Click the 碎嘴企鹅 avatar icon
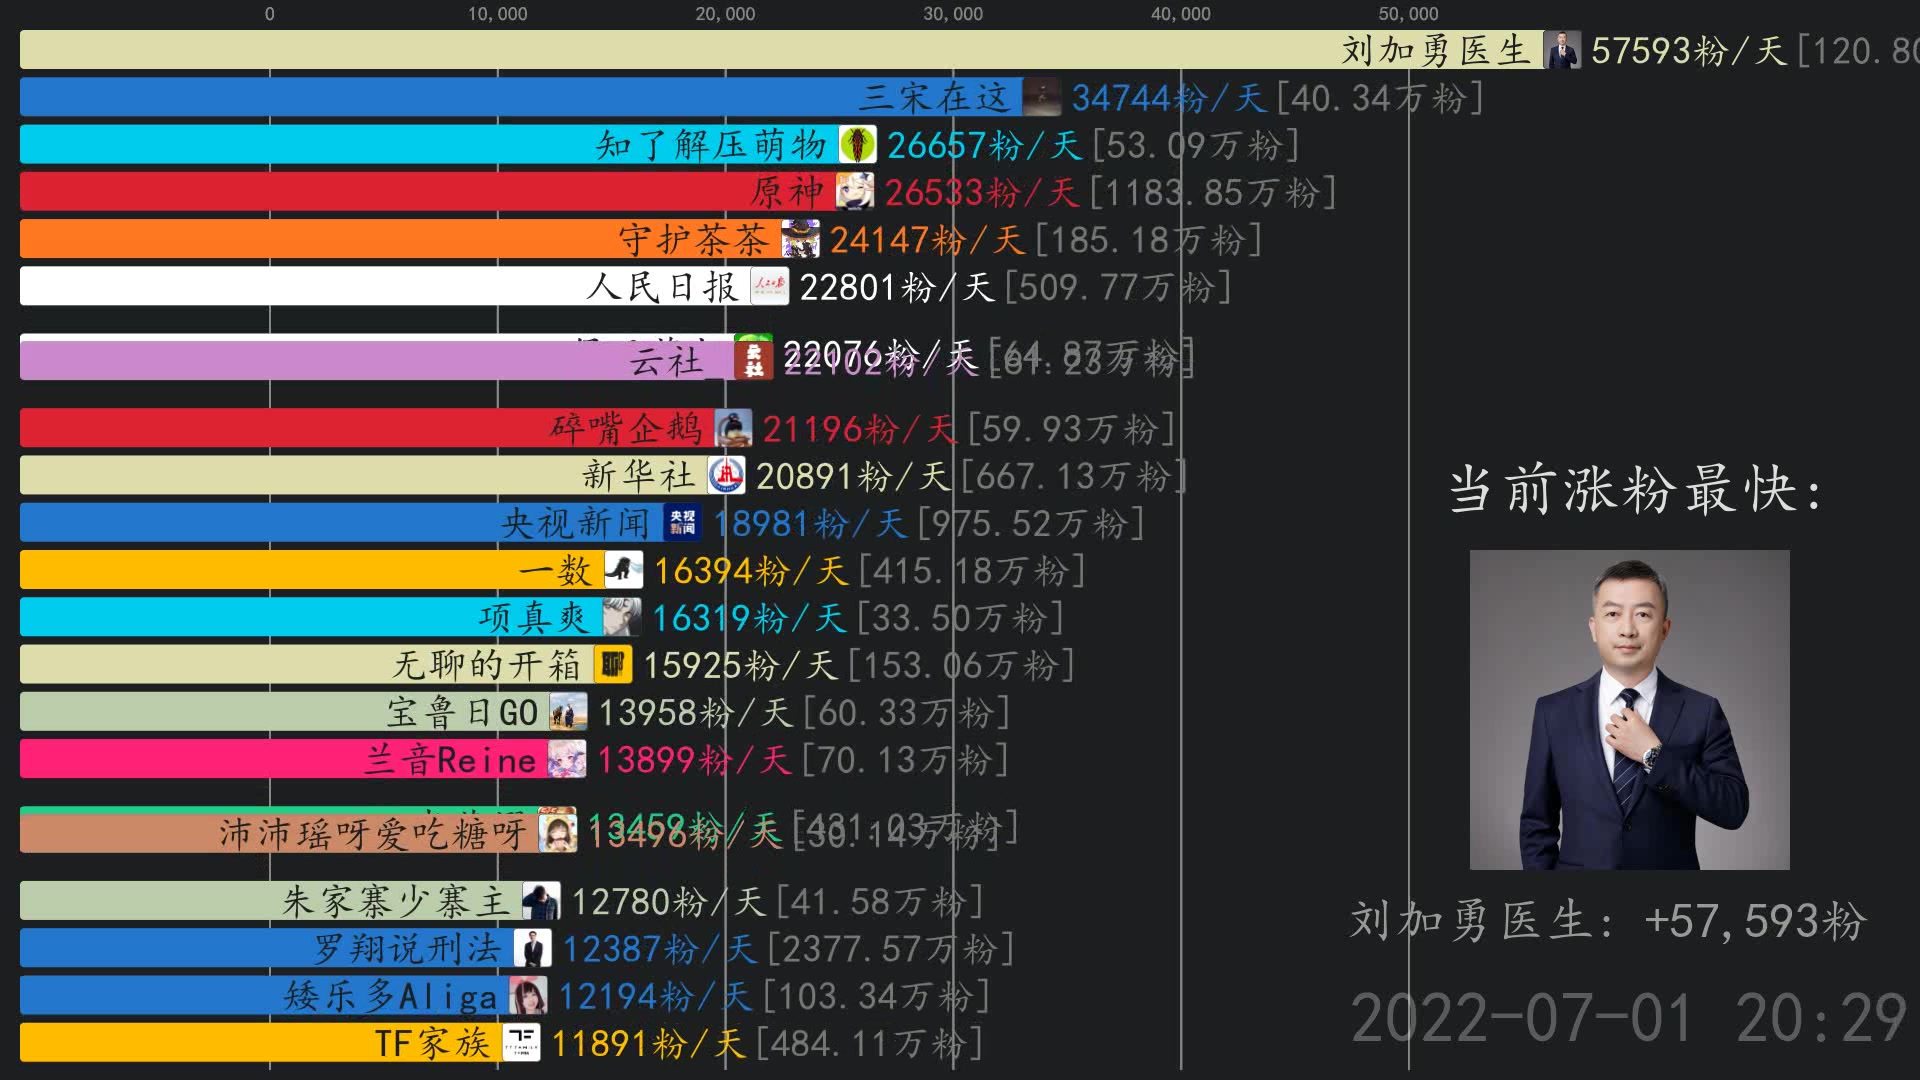Viewport: 1920px width, 1080px height. coord(733,429)
